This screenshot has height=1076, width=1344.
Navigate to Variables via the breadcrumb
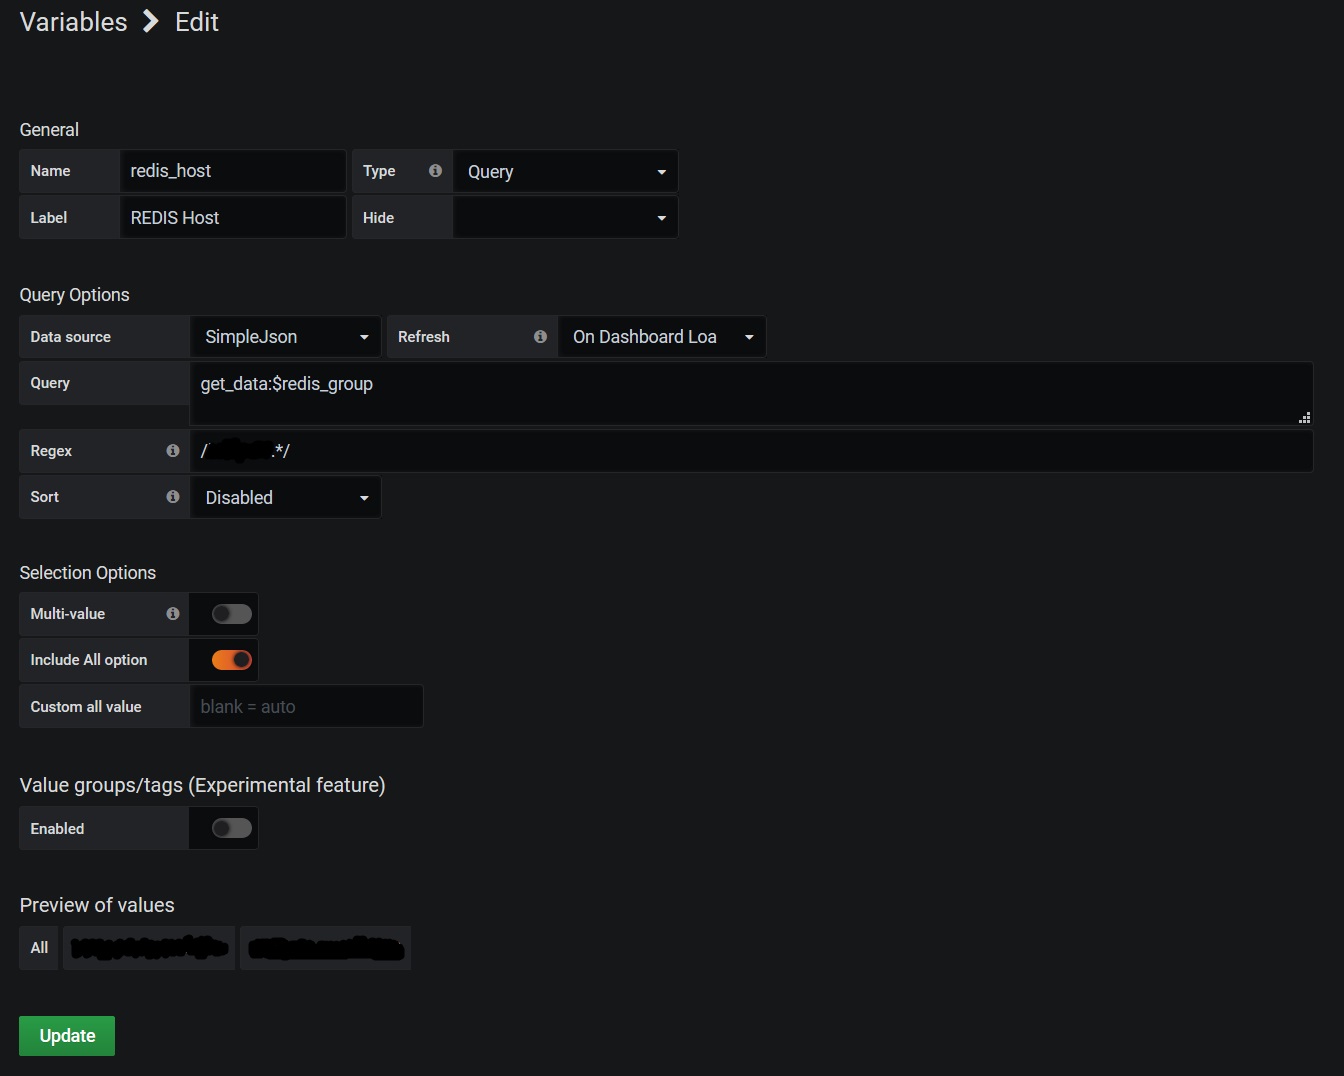click(x=73, y=21)
